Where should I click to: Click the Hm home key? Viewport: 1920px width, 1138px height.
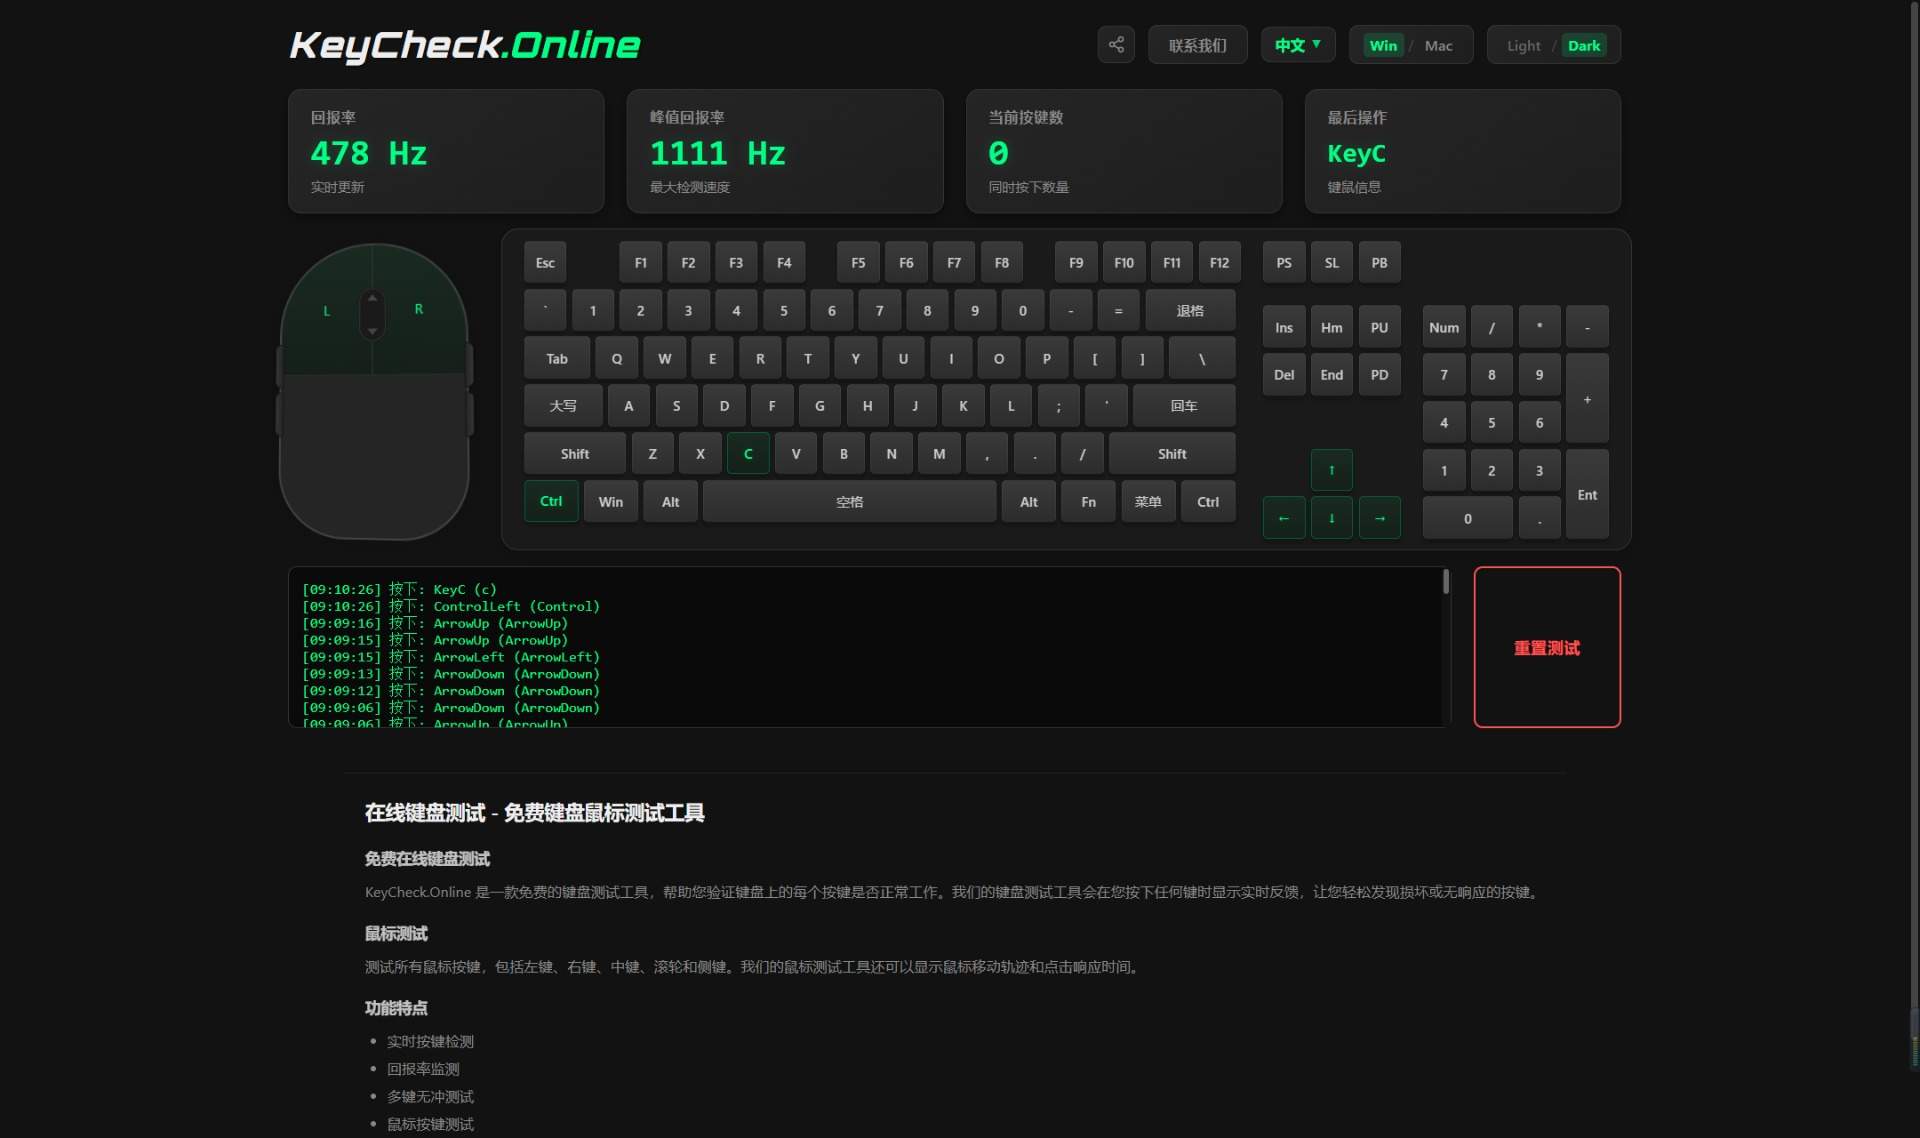pyautogui.click(x=1331, y=327)
